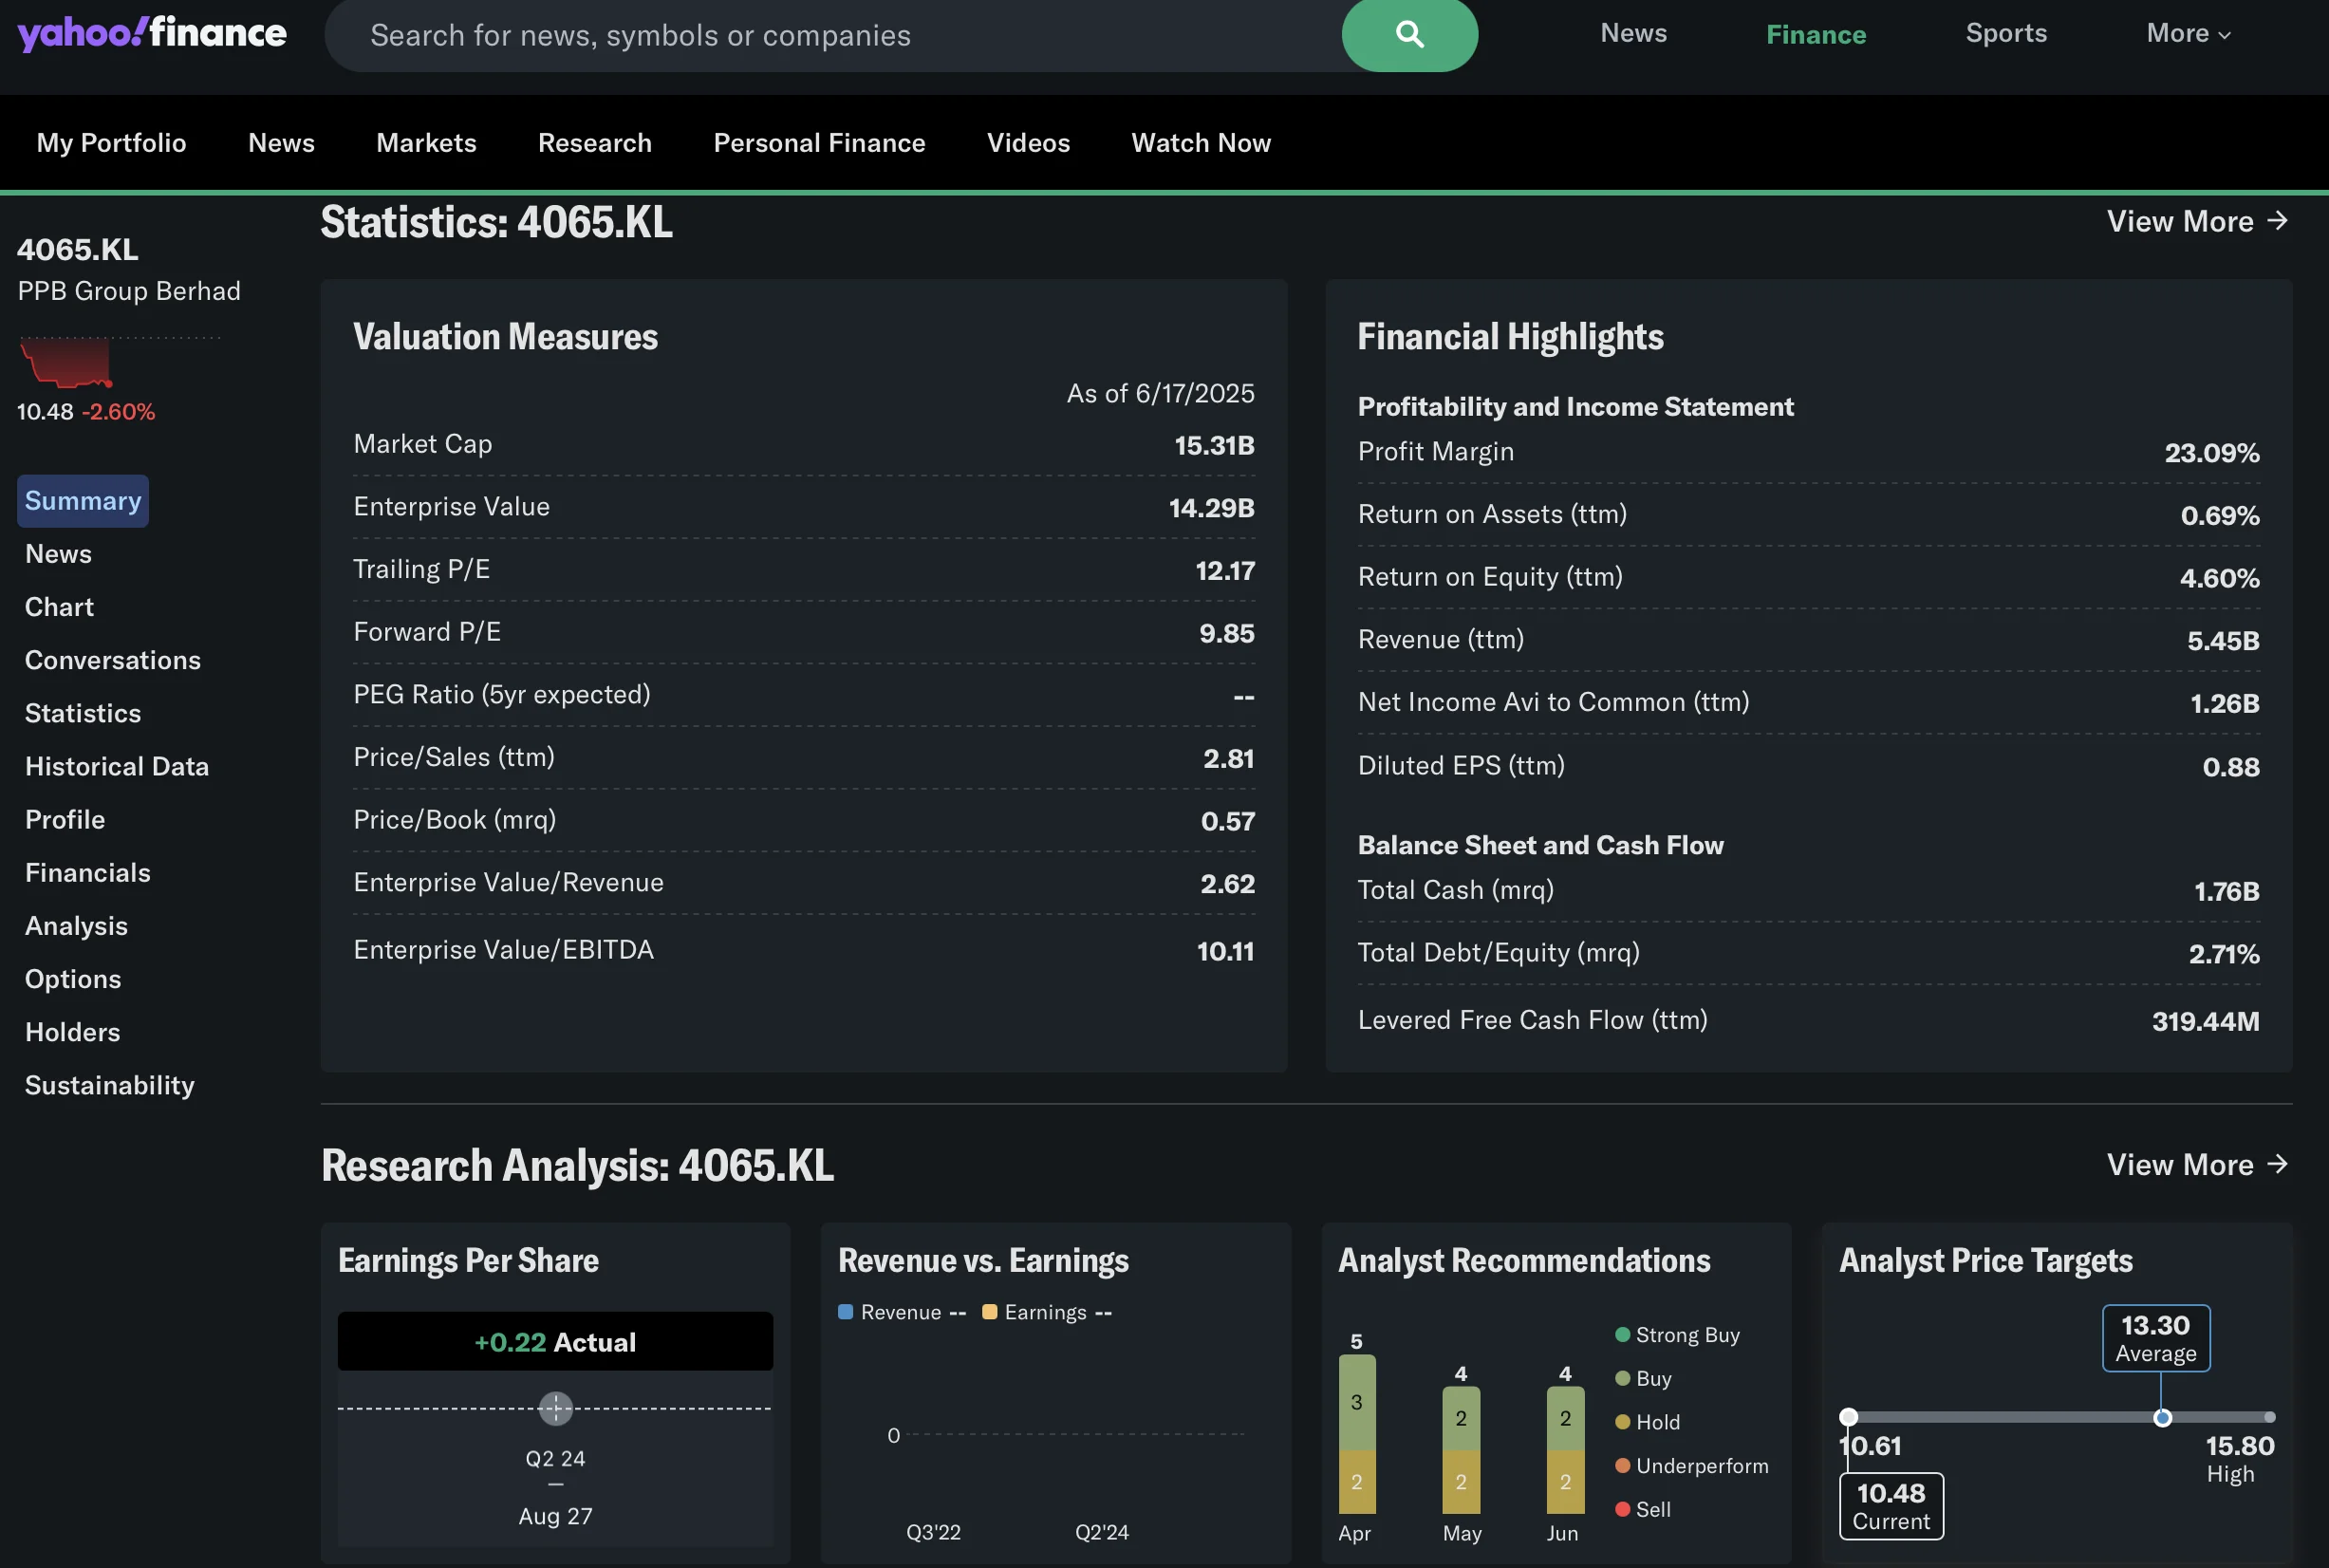This screenshot has width=2329, height=1568.
Task: Click the low price target slider endpoint
Action: 1849,1417
